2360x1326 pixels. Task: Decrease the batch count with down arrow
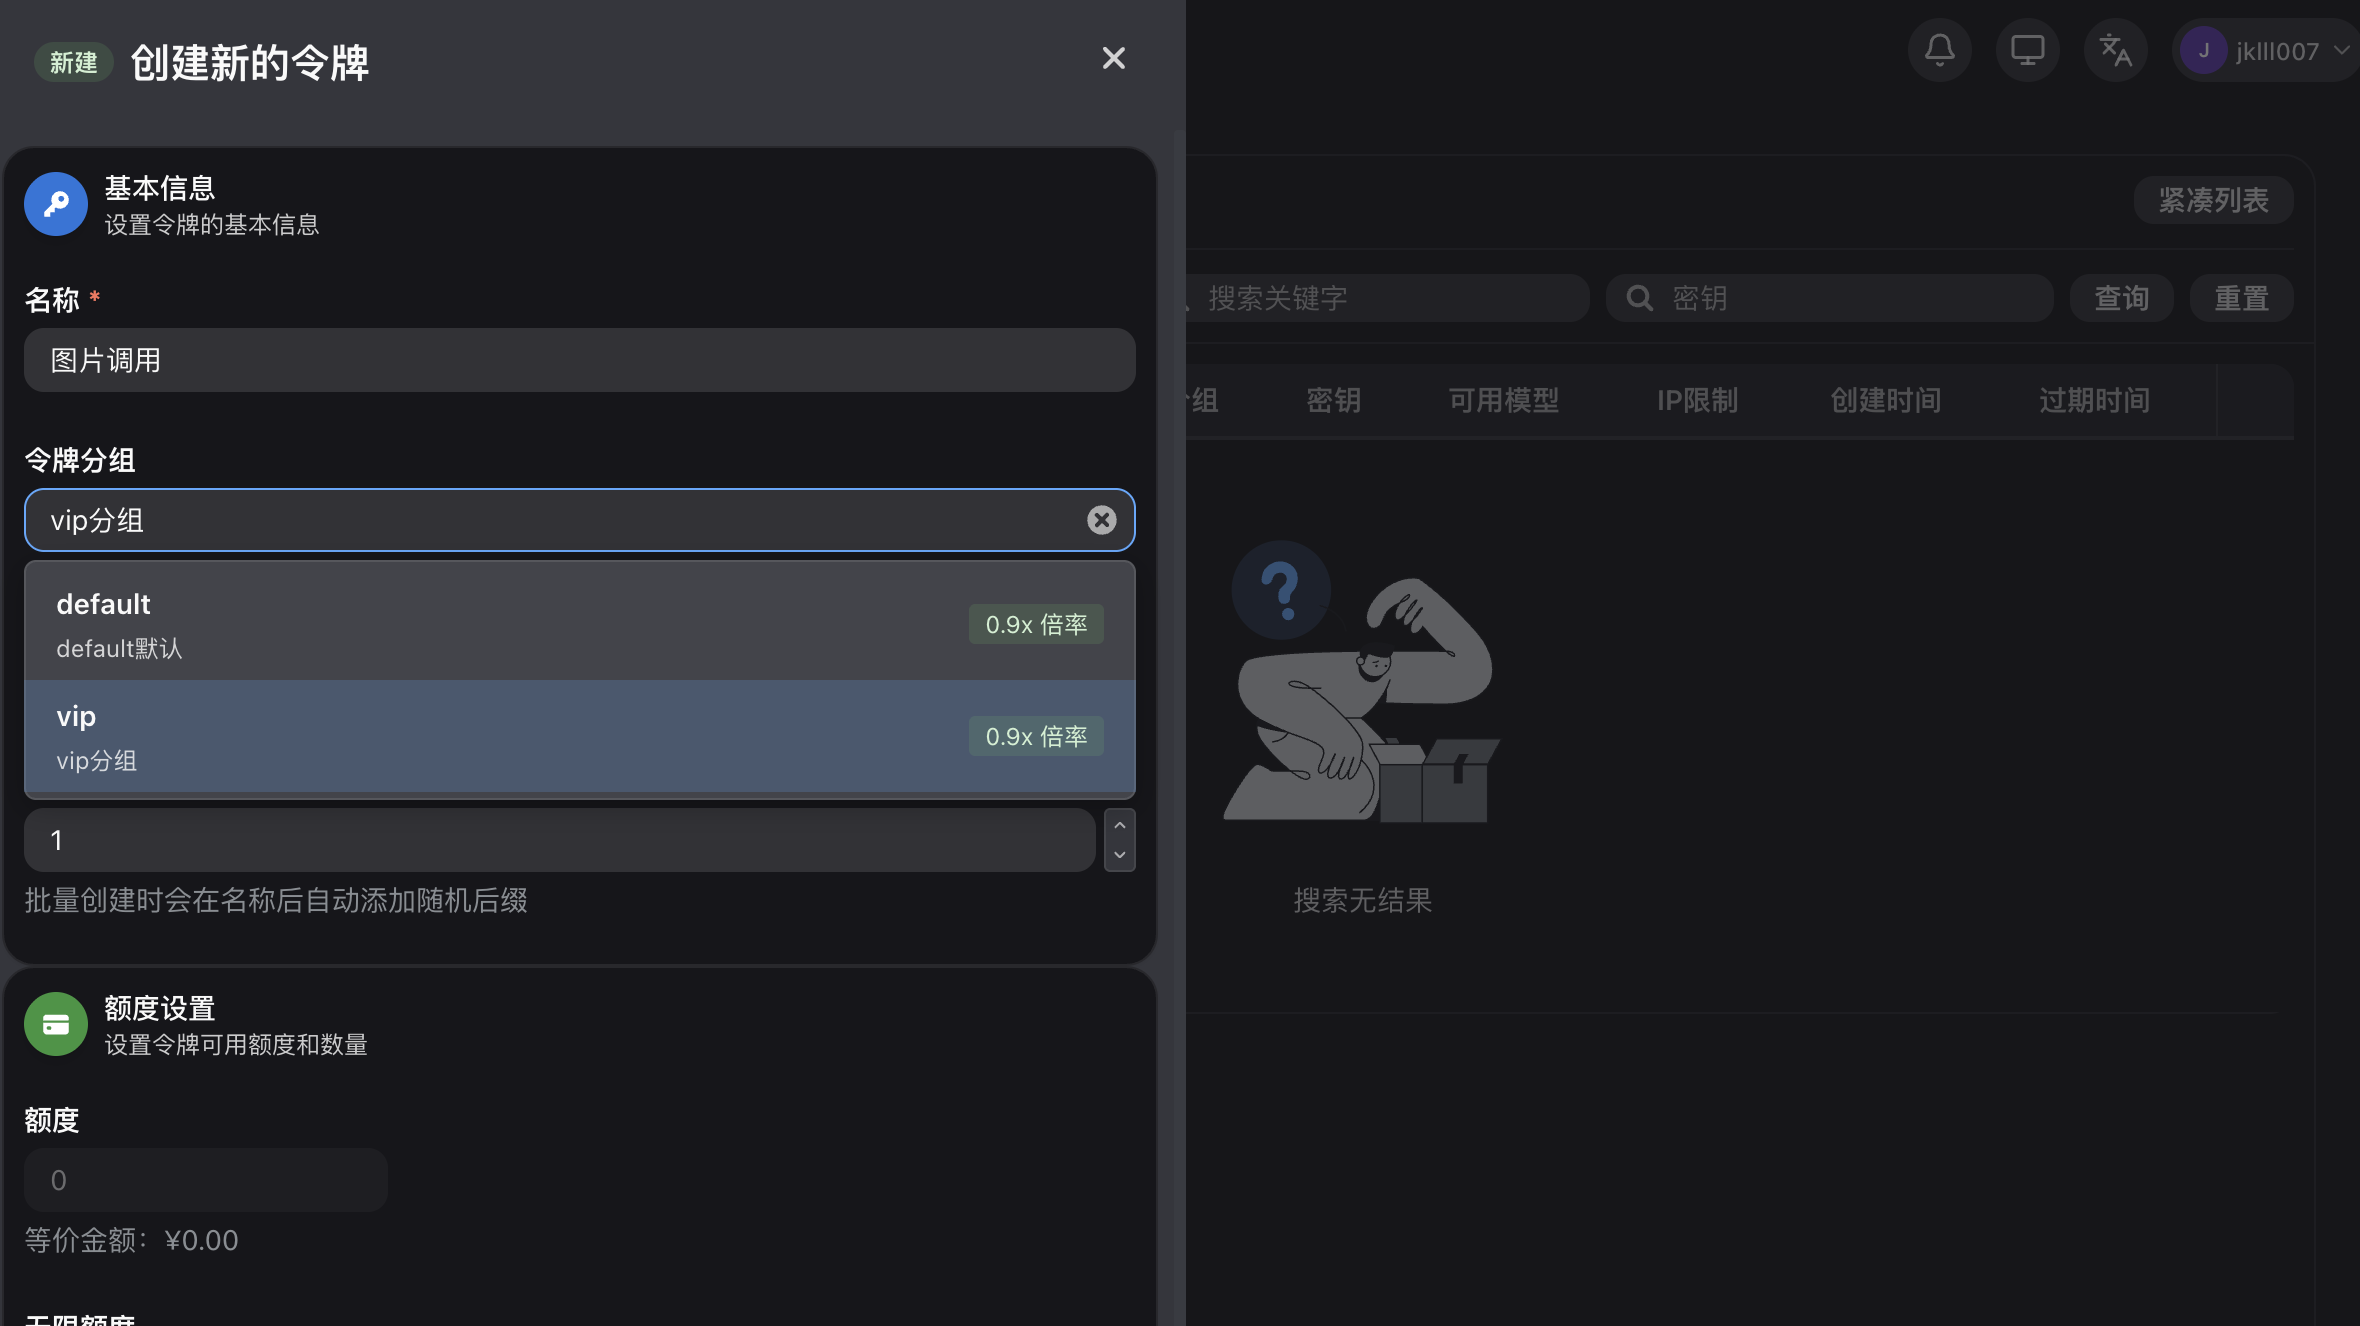pyautogui.click(x=1119, y=855)
